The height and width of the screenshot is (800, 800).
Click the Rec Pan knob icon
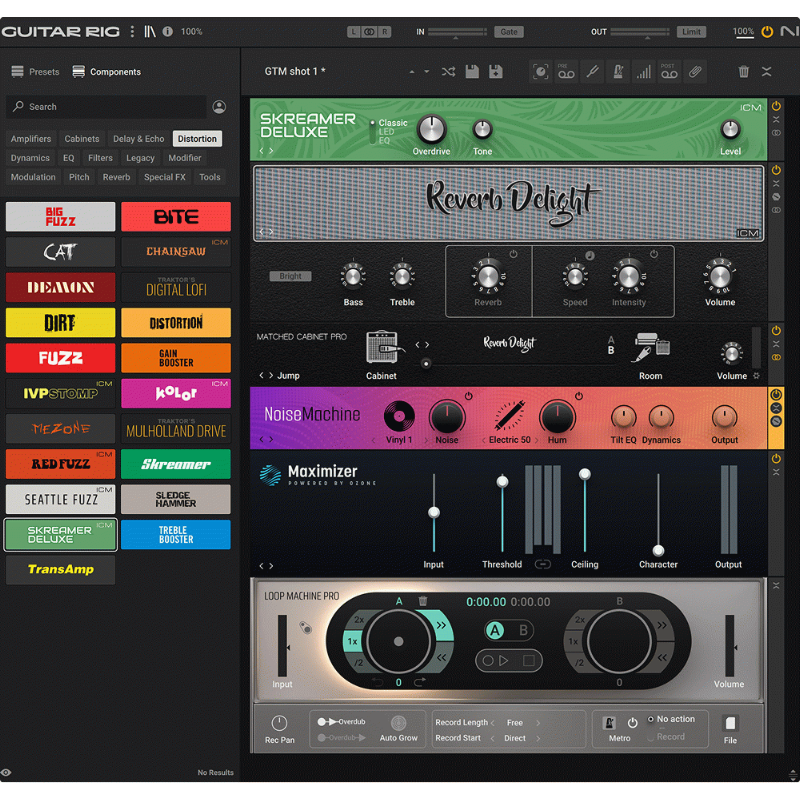[279, 723]
